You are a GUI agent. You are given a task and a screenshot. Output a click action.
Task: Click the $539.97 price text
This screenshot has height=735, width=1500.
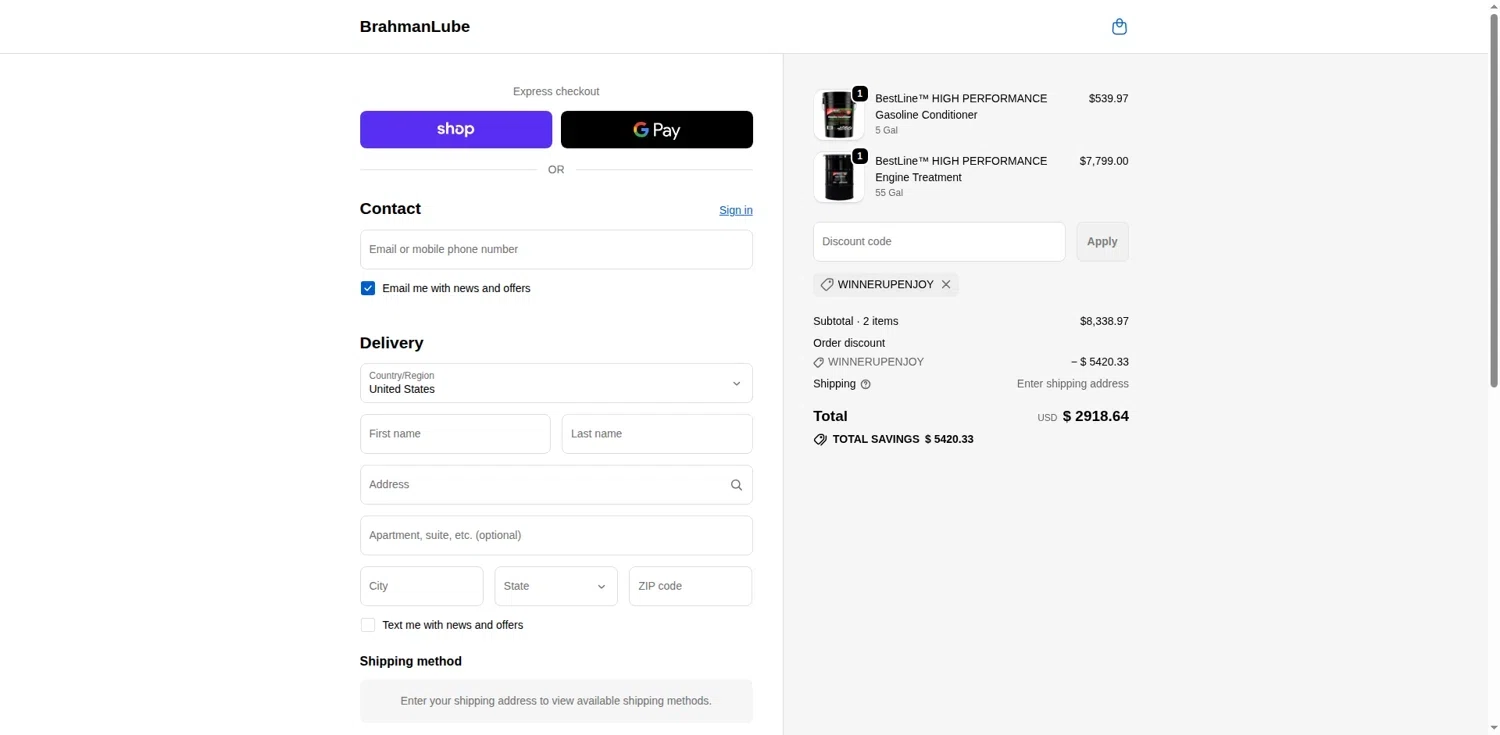click(x=1108, y=99)
